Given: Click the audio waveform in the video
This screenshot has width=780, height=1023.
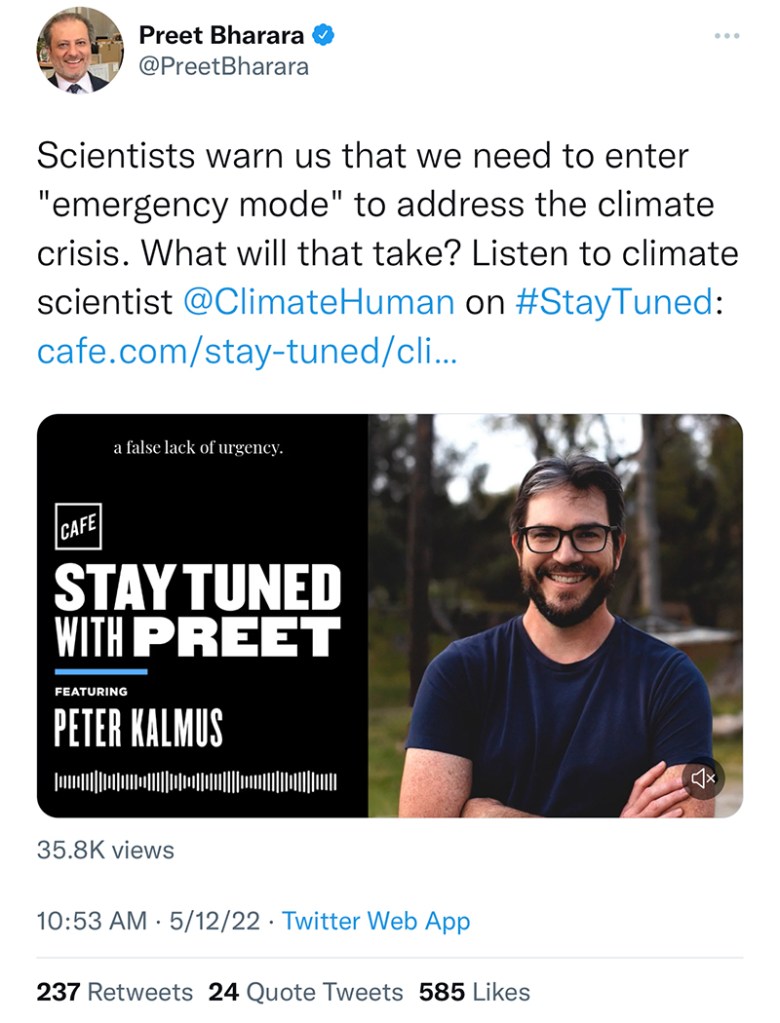Looking at the screenshot, I should (197, 779).
